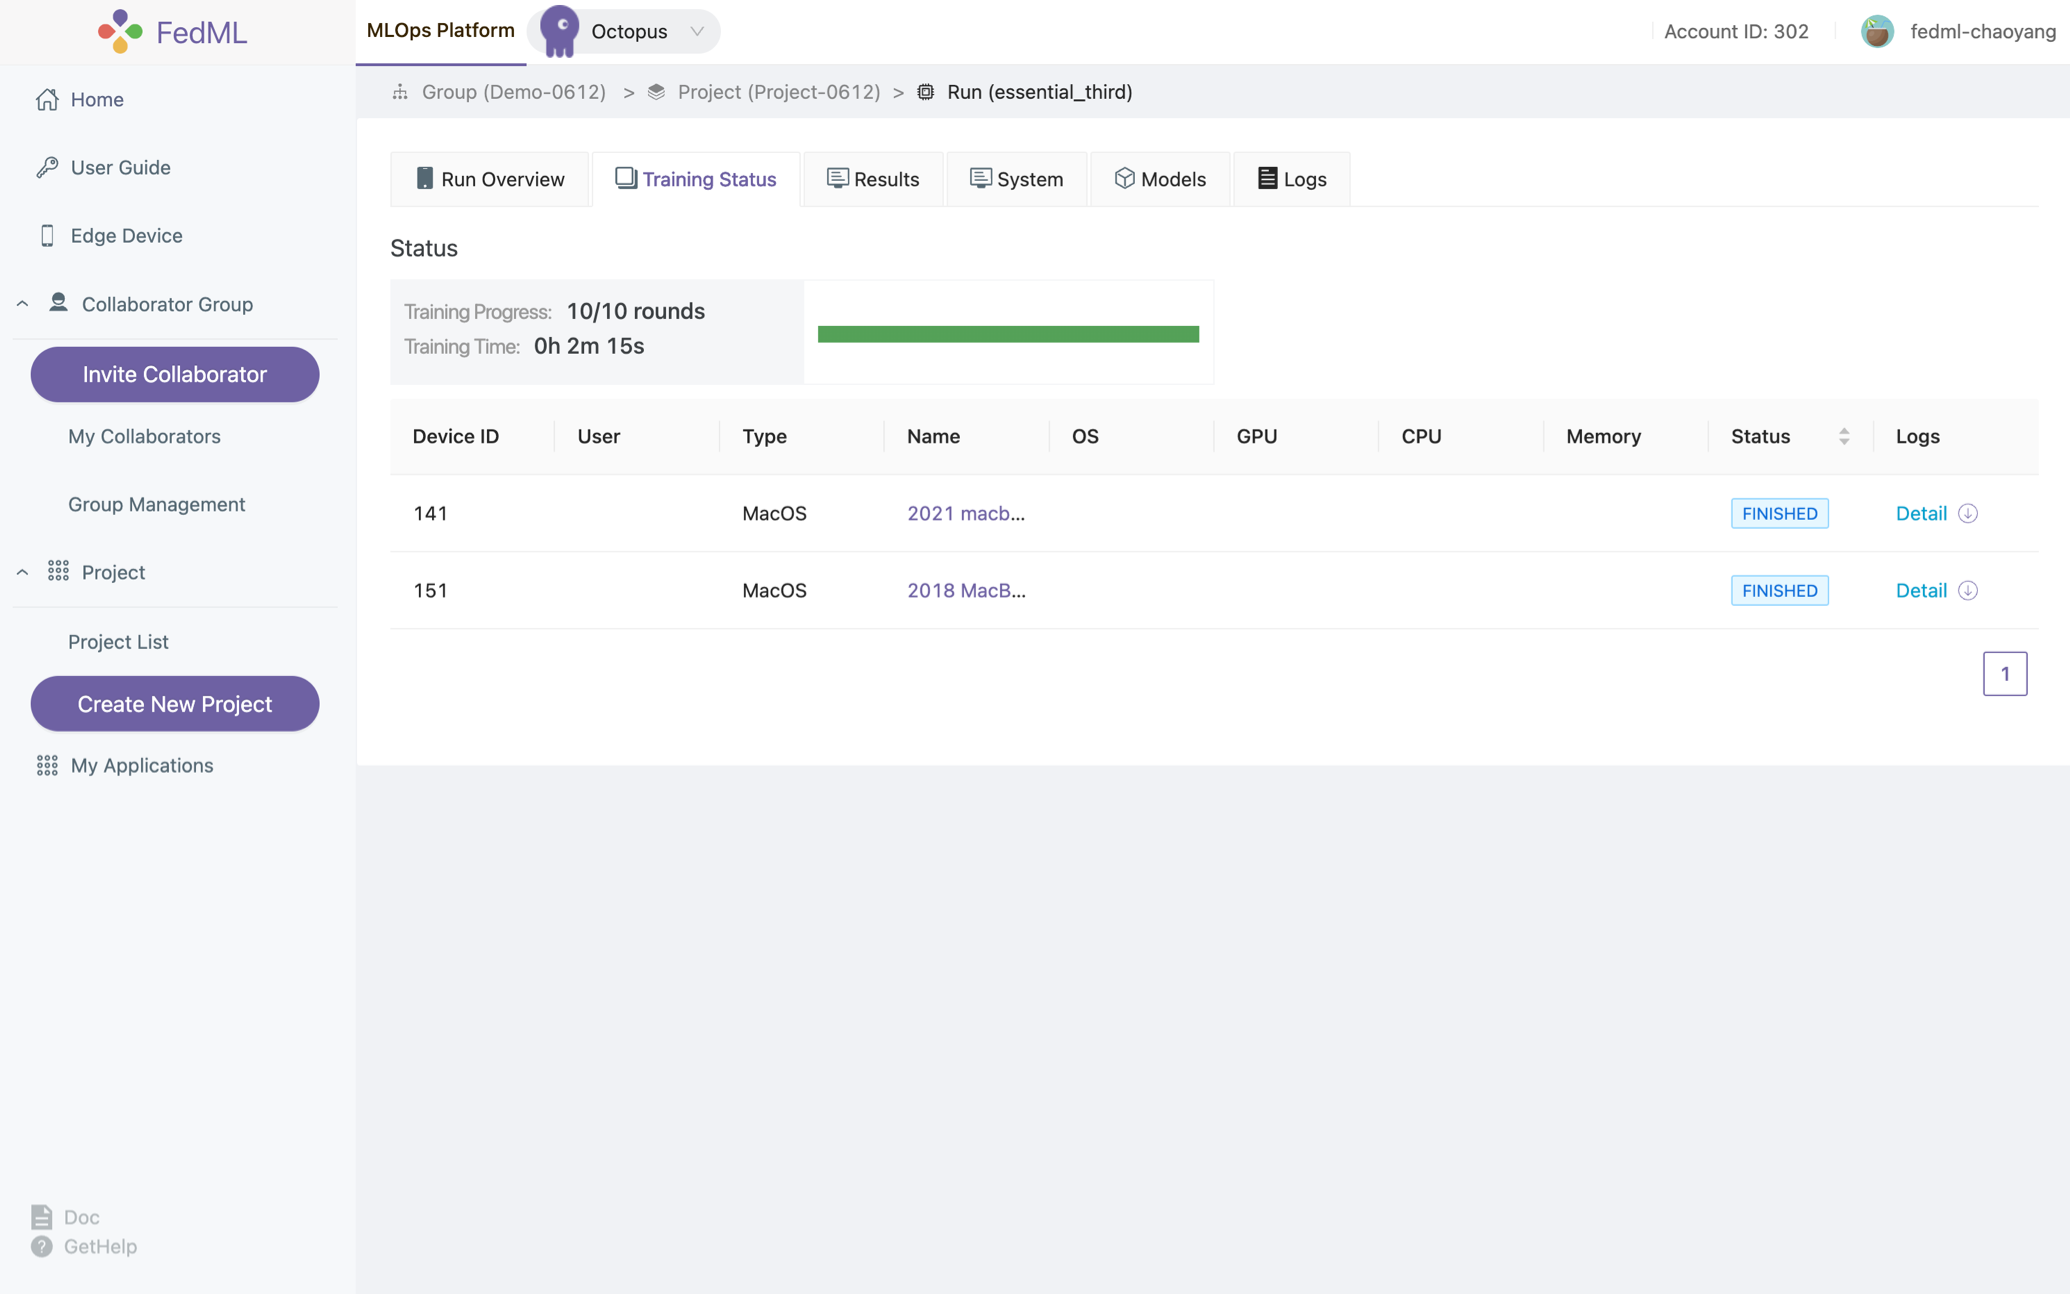
Task: Sort table by Status column arrows
Action: point(1843,436)
